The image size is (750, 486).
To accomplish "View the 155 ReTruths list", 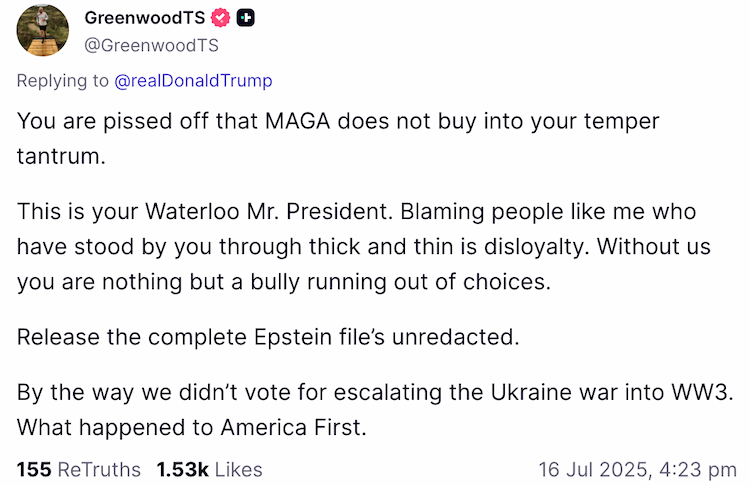I will click(x=79, y=469).
